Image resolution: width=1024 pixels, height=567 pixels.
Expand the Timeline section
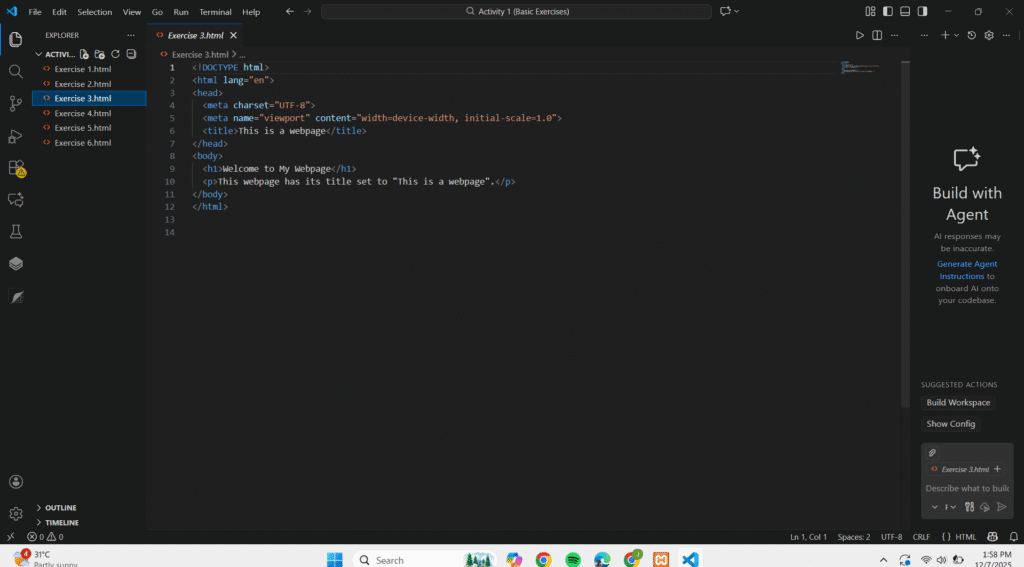[61, 522]
